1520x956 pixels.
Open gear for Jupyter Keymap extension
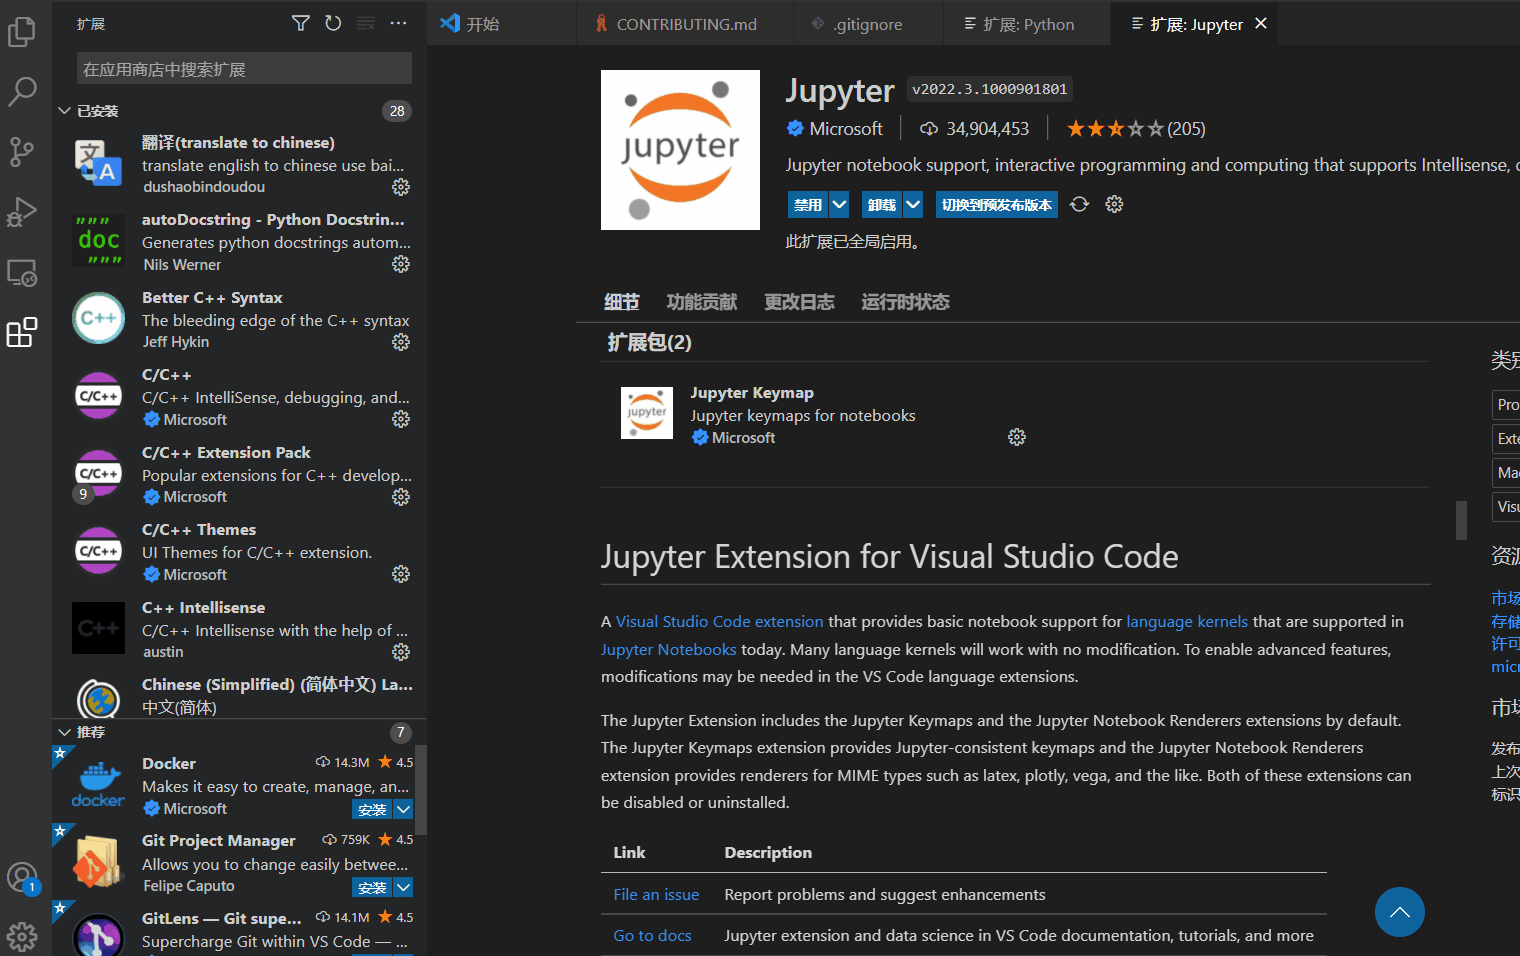[1017, 437]
